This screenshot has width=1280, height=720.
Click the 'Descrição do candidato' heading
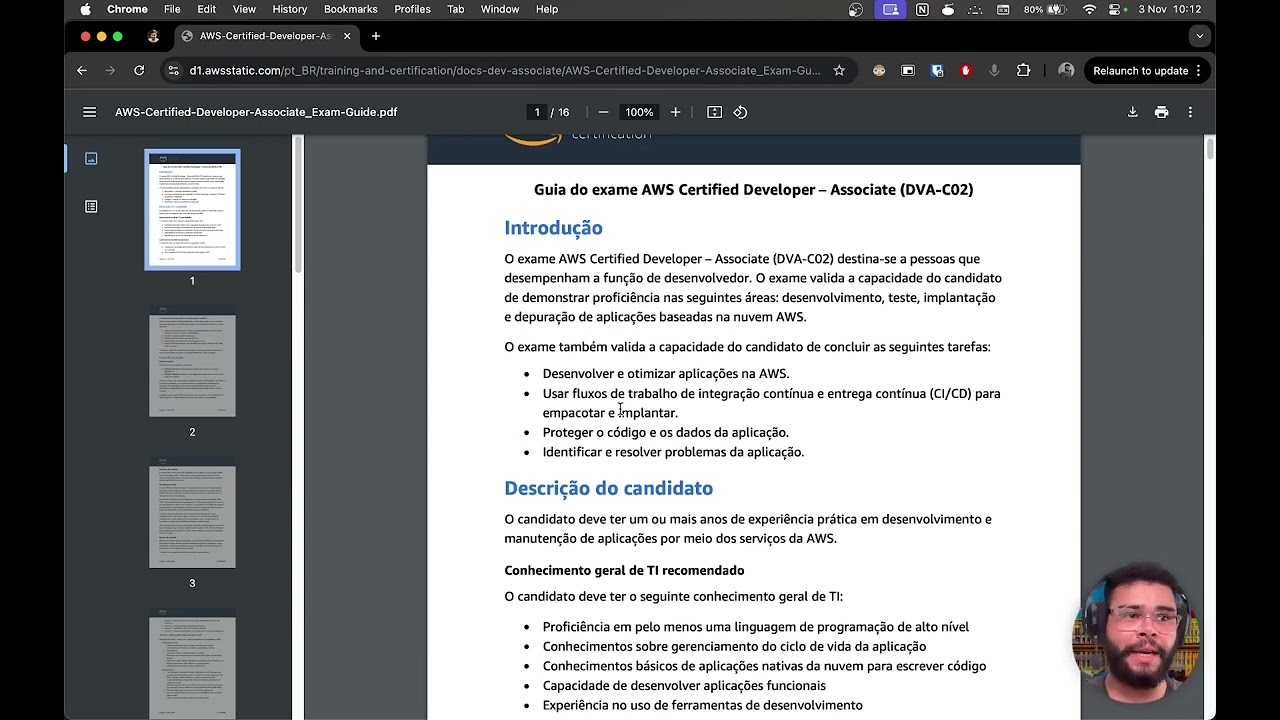click(608, 488)
